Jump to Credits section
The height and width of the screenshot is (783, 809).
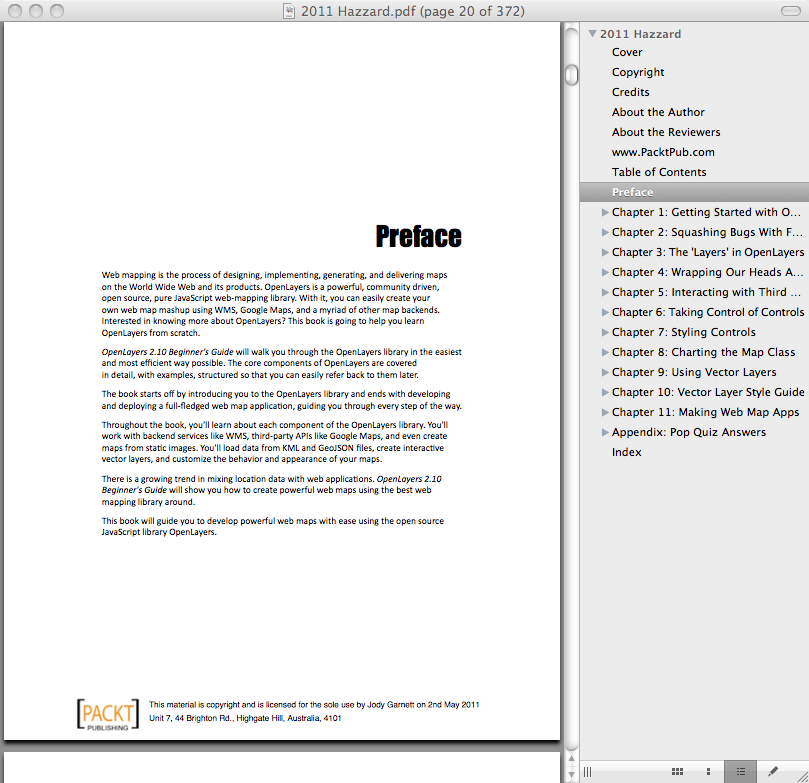630,92
